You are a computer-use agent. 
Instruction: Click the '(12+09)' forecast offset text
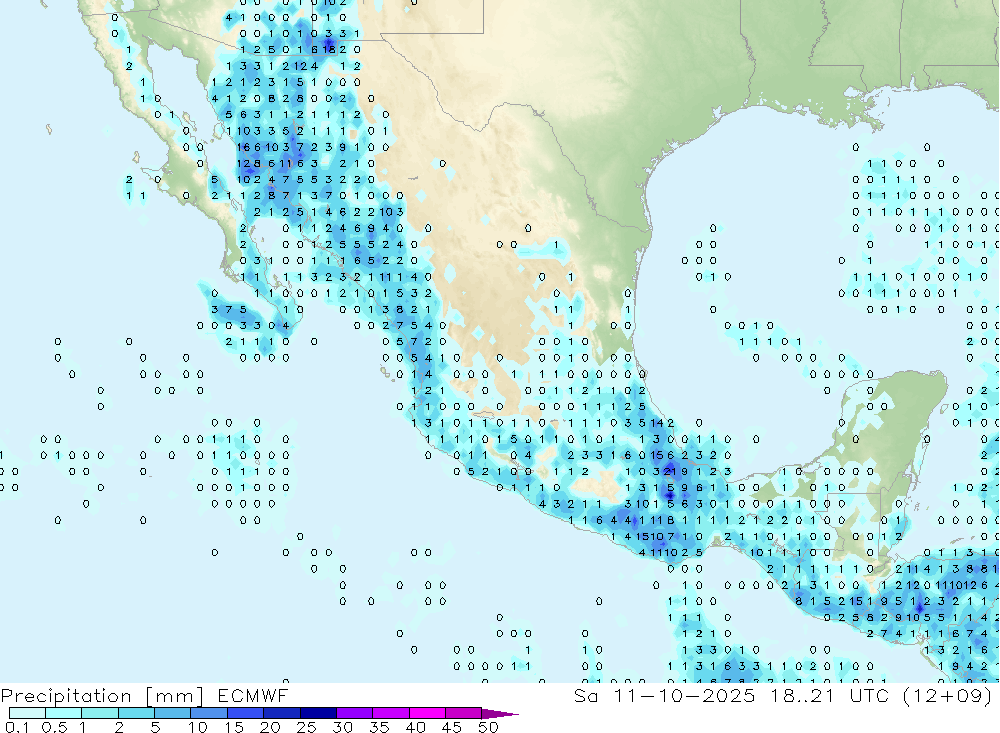pyautogui.click(x=947, y=695)
